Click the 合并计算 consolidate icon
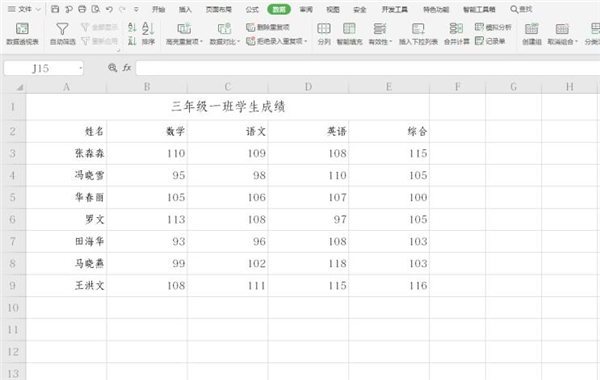 tap(456, 34)
